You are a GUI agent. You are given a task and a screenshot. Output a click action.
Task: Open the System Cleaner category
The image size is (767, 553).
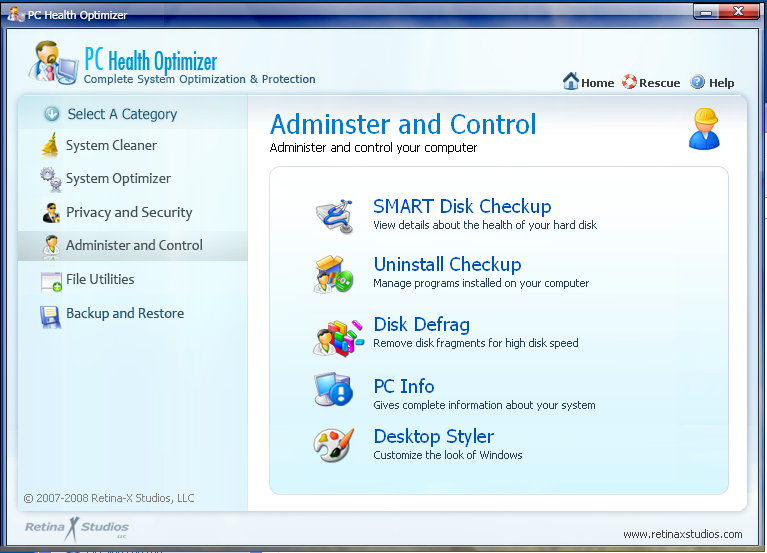[x=111, y=146]
